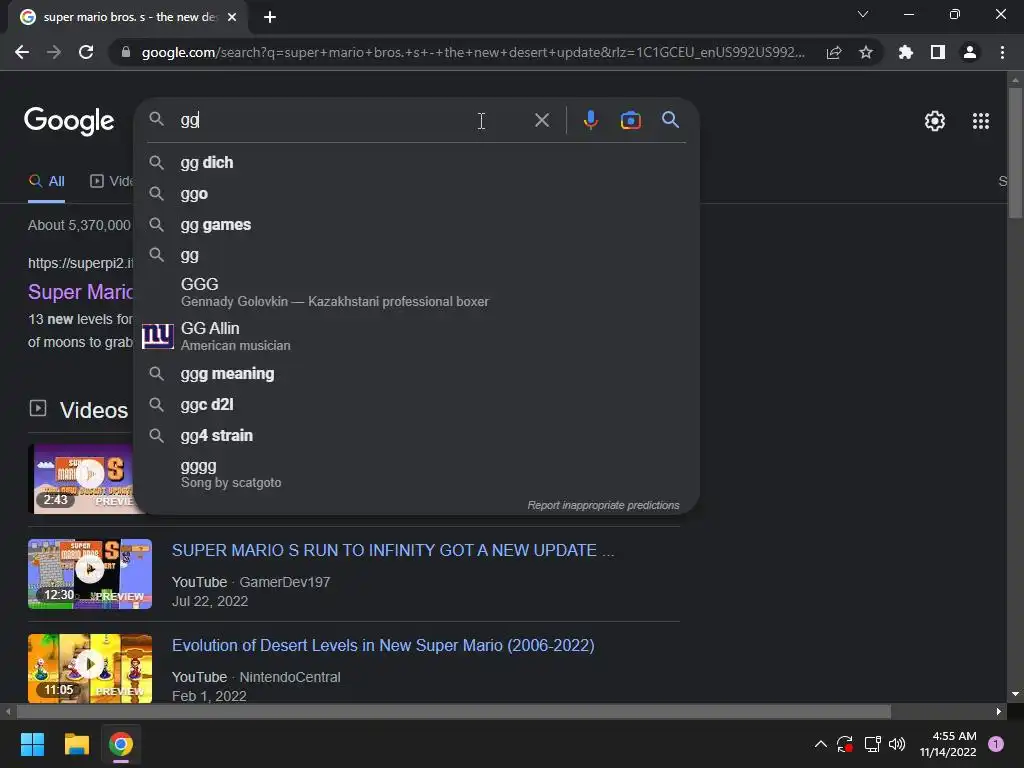Viewport: 1024px width, 768px height.
Task: View site information lock icon
Action: click(126, 52)
